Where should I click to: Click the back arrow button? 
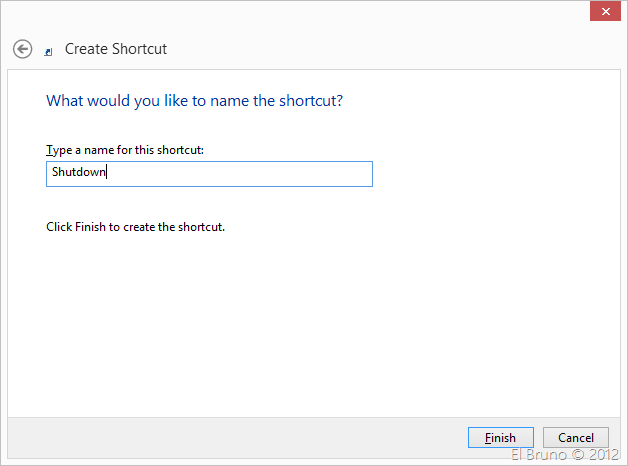[22, 48]
